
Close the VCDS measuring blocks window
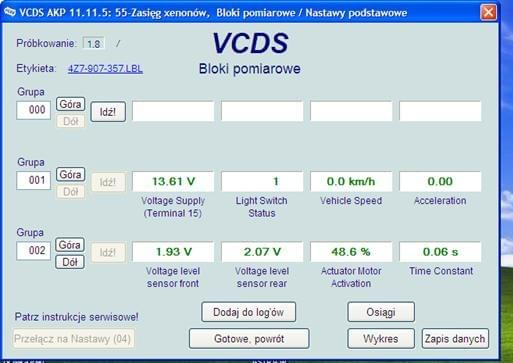488,13
